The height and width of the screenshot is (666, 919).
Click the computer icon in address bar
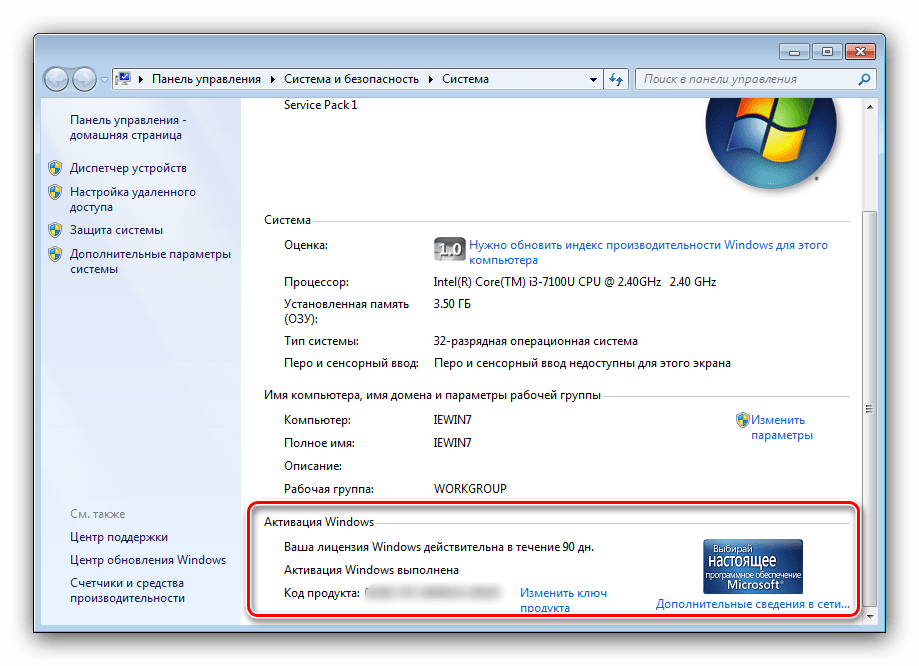click(123, 79)
